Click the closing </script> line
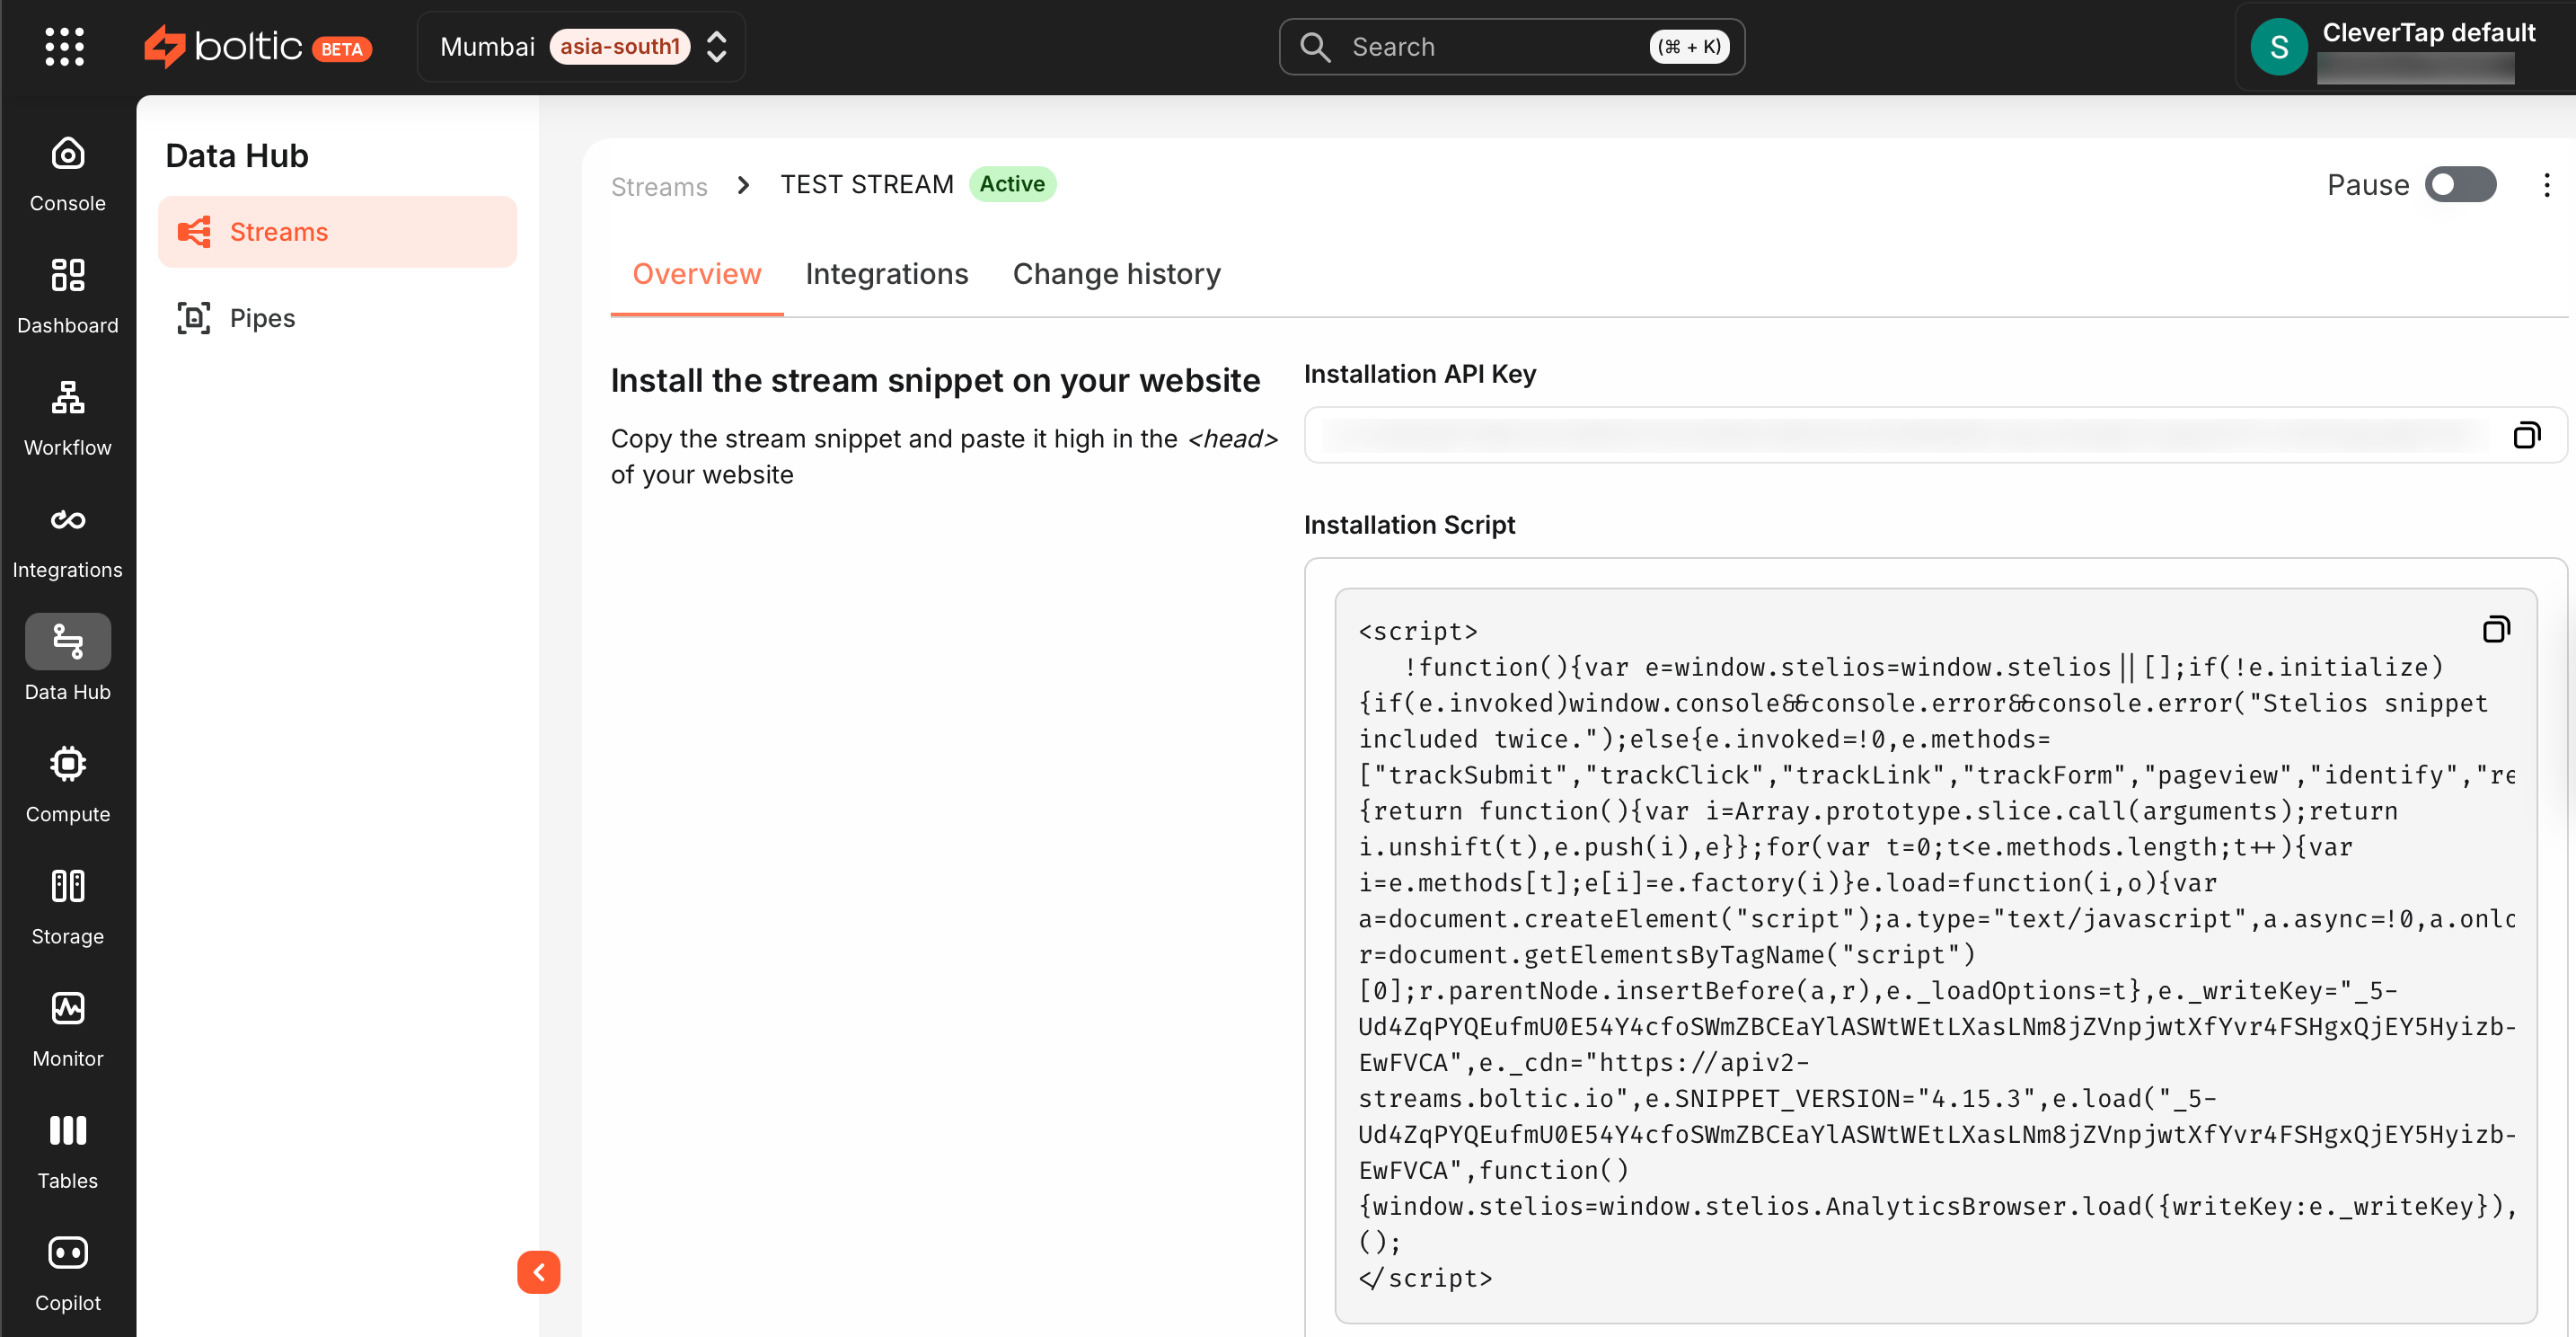The height and width of the screenshot is (1337, 2576). pos(1425,1278)
